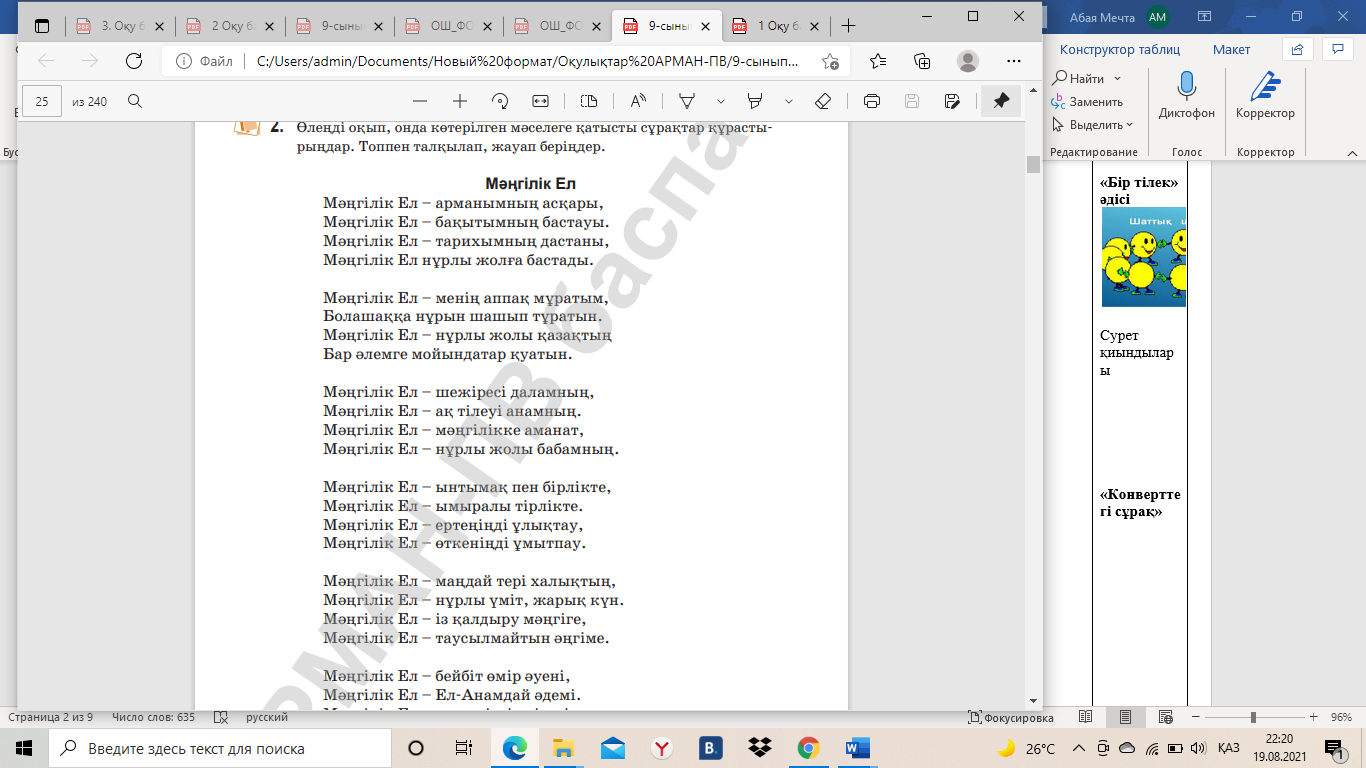Image resolution: width=1366 pixels, height=768 pixels.
Task: Switch Word to Web Layout view
Action: (1165, 718)
